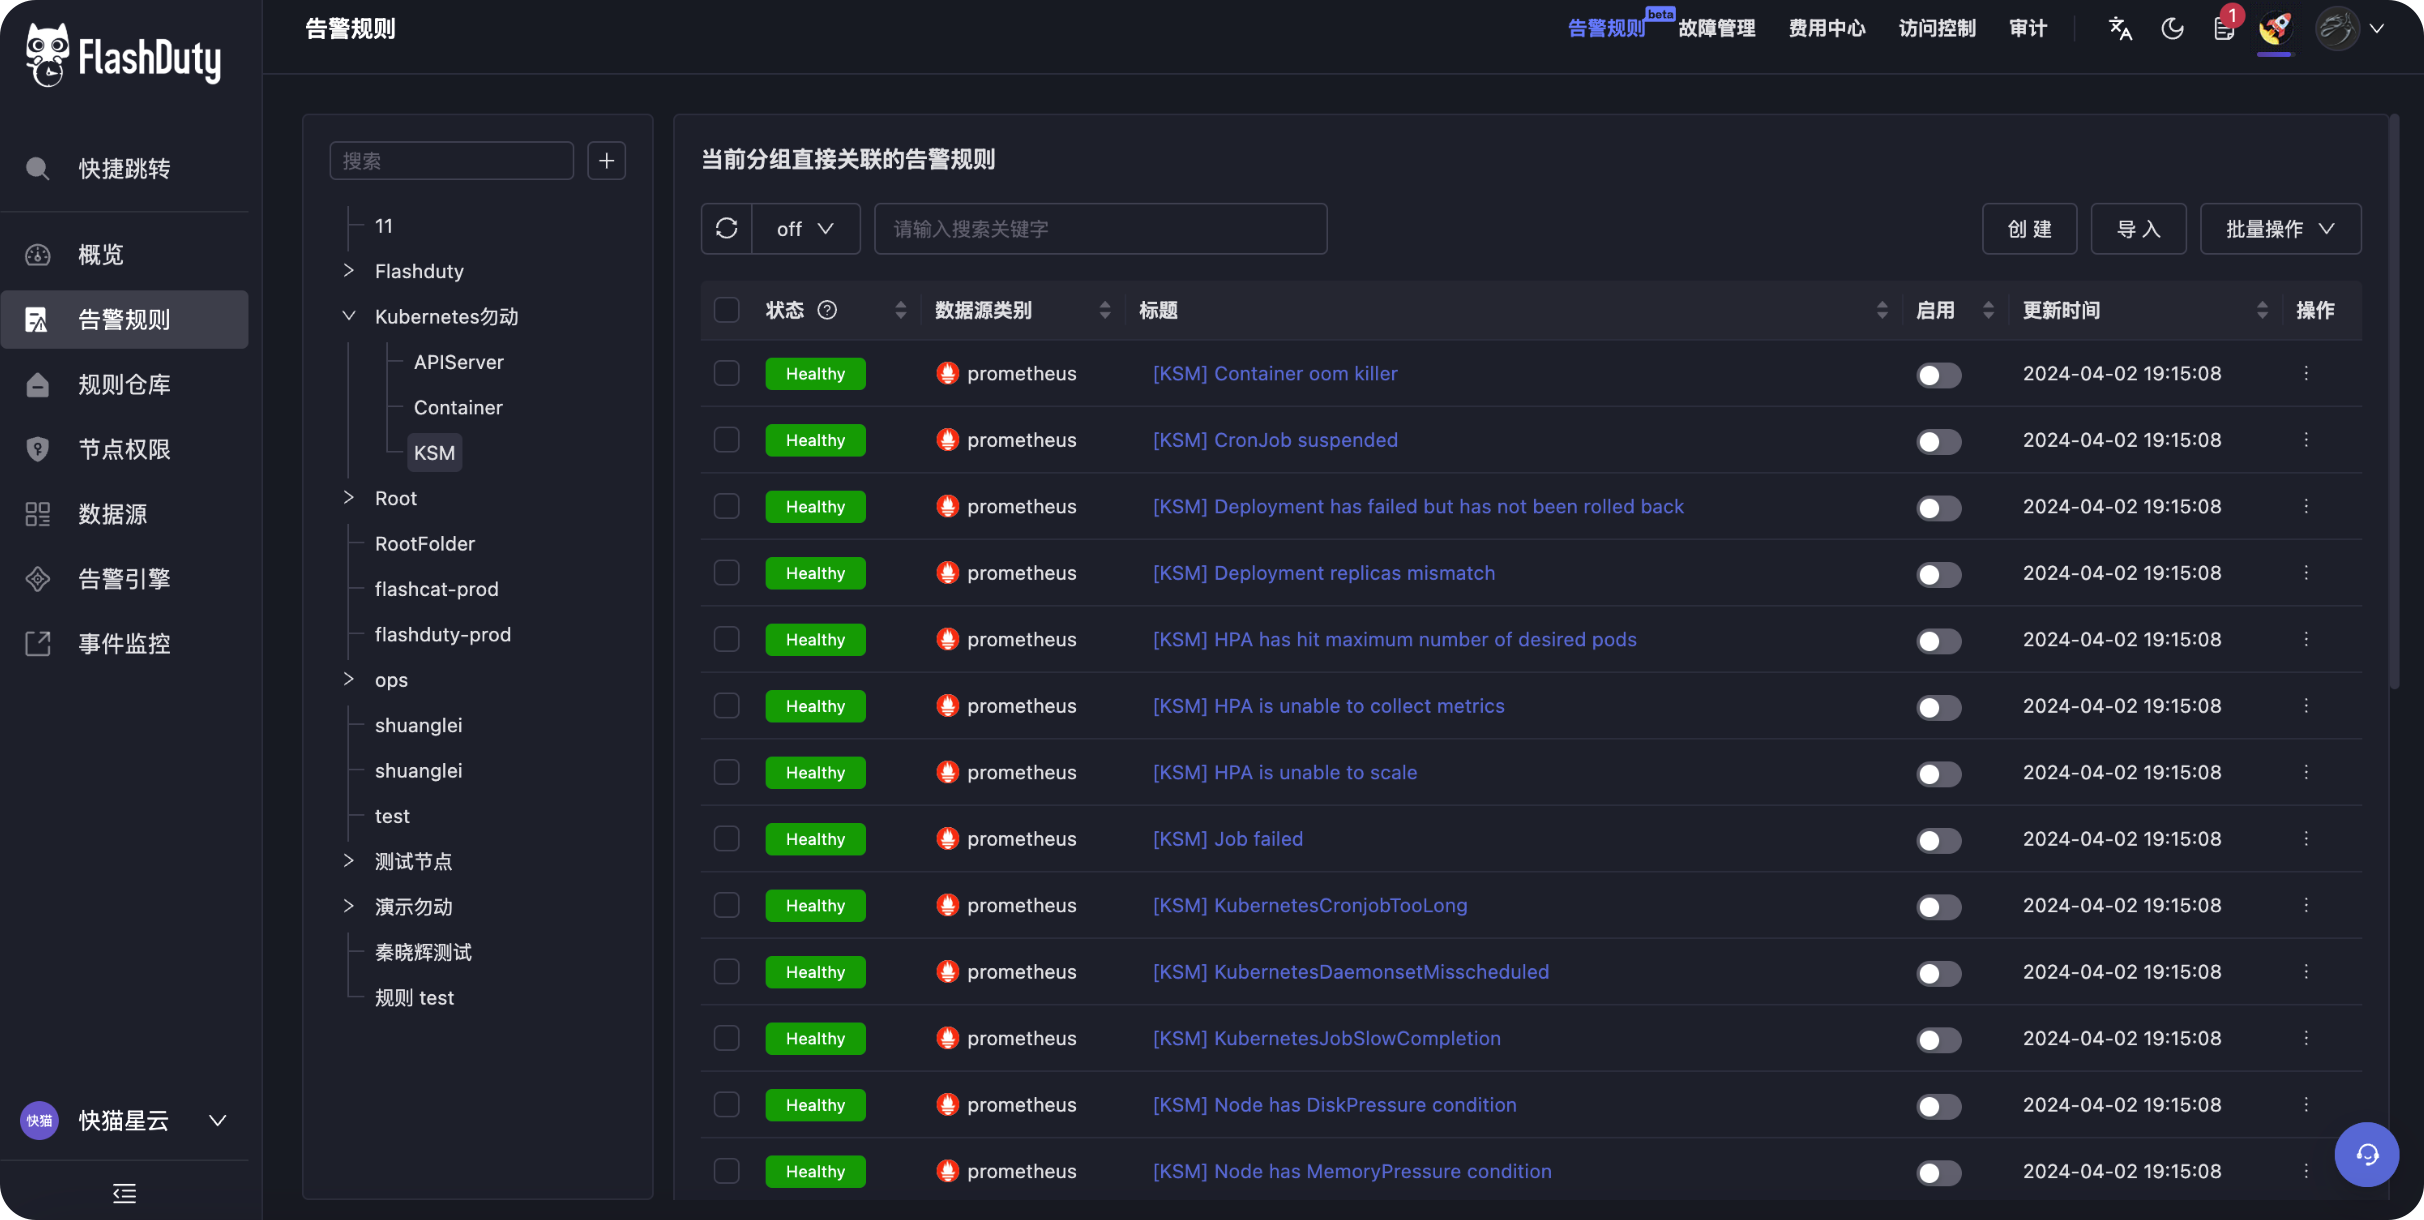Viewport: 2424px width, 1220px height.
Task: Enable the Container oom killer rule toggle
Action: point(1938,375)
